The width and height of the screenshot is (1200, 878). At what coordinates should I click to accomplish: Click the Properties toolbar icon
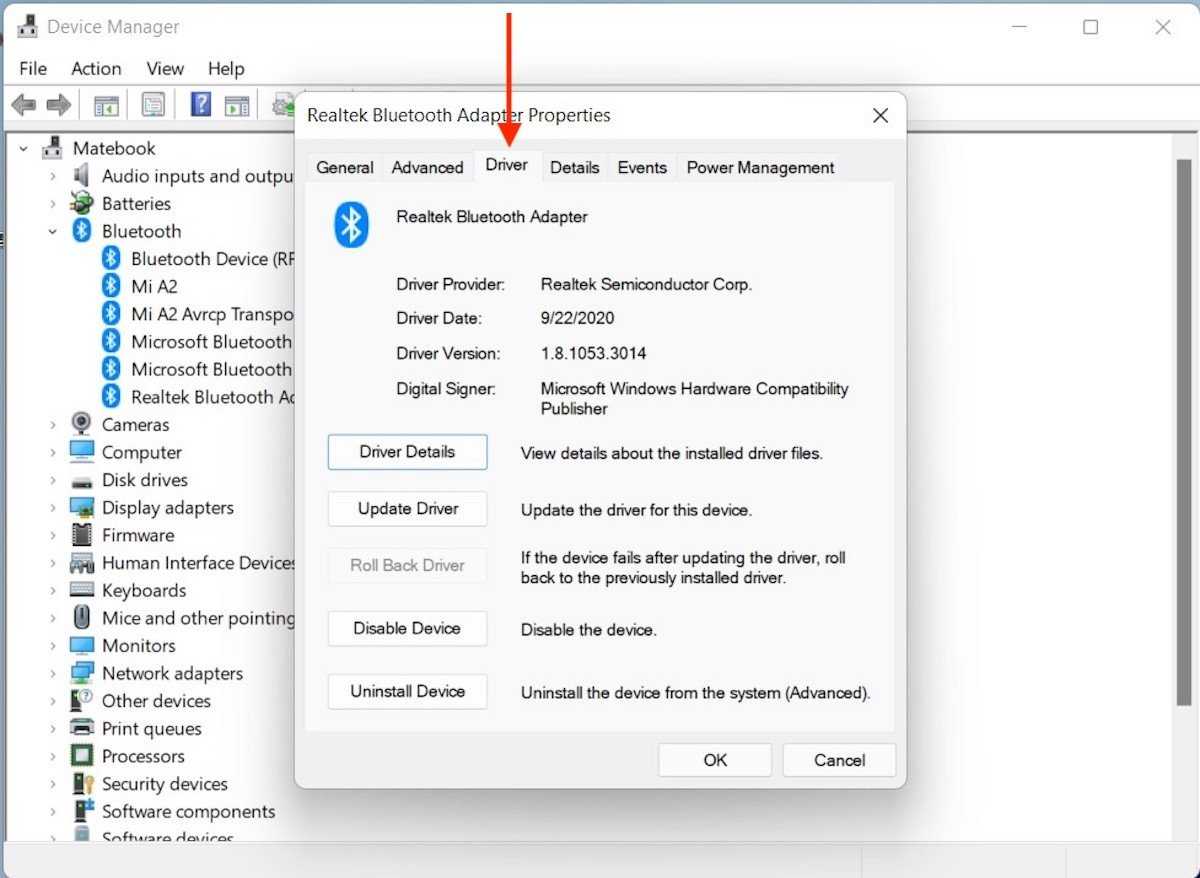pyautogui.click(x=153, y=105)
